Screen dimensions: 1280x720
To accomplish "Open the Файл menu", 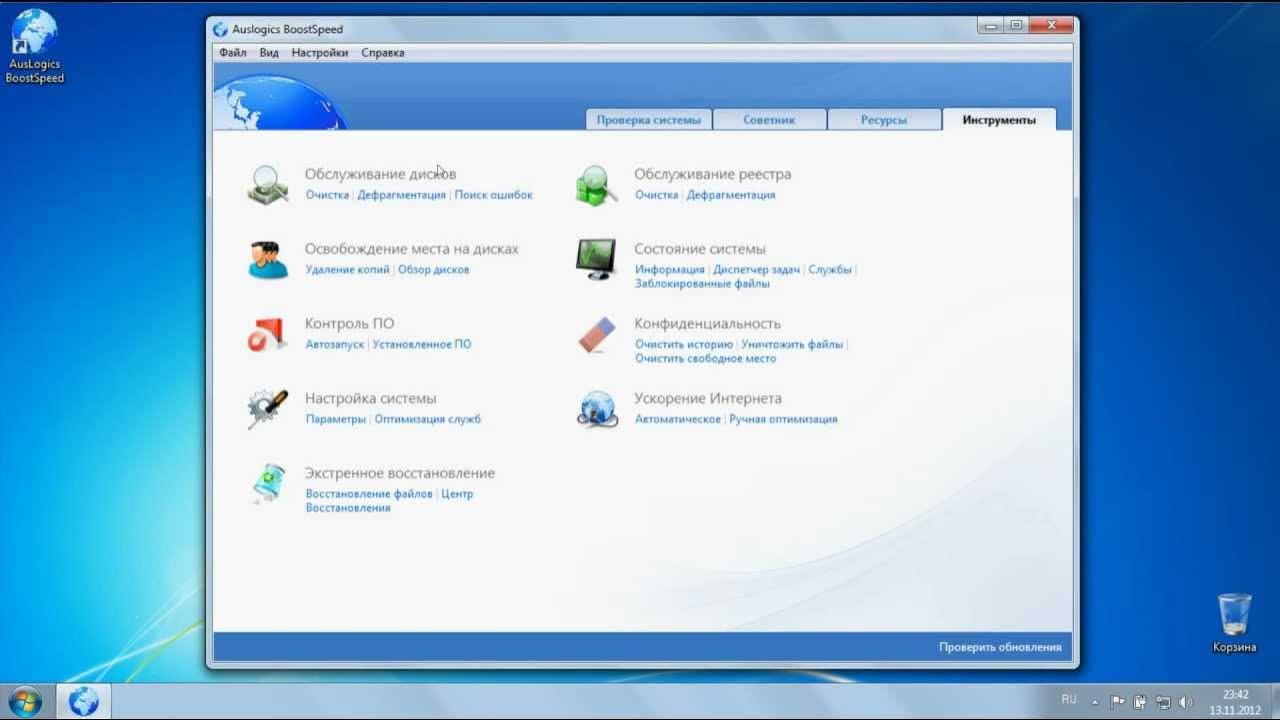I will pyautogui.click(x=233, y=53).
